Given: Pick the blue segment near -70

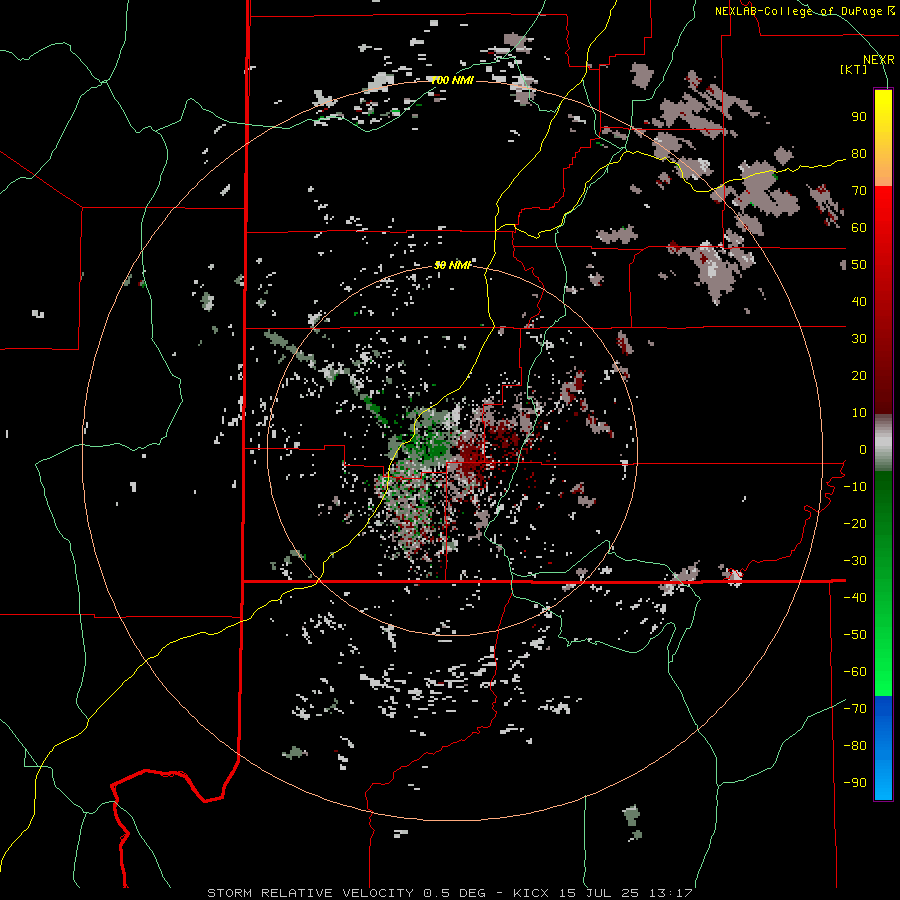Looking at the screenshot, I should click(883, 712).
